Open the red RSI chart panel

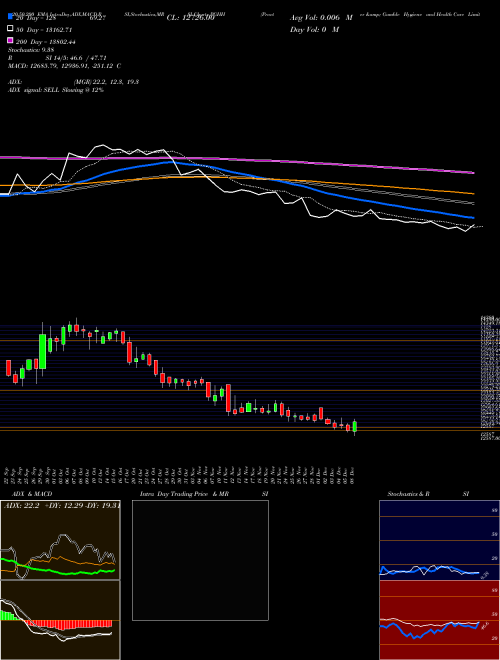pyautogui.click(x=439, y=620)
